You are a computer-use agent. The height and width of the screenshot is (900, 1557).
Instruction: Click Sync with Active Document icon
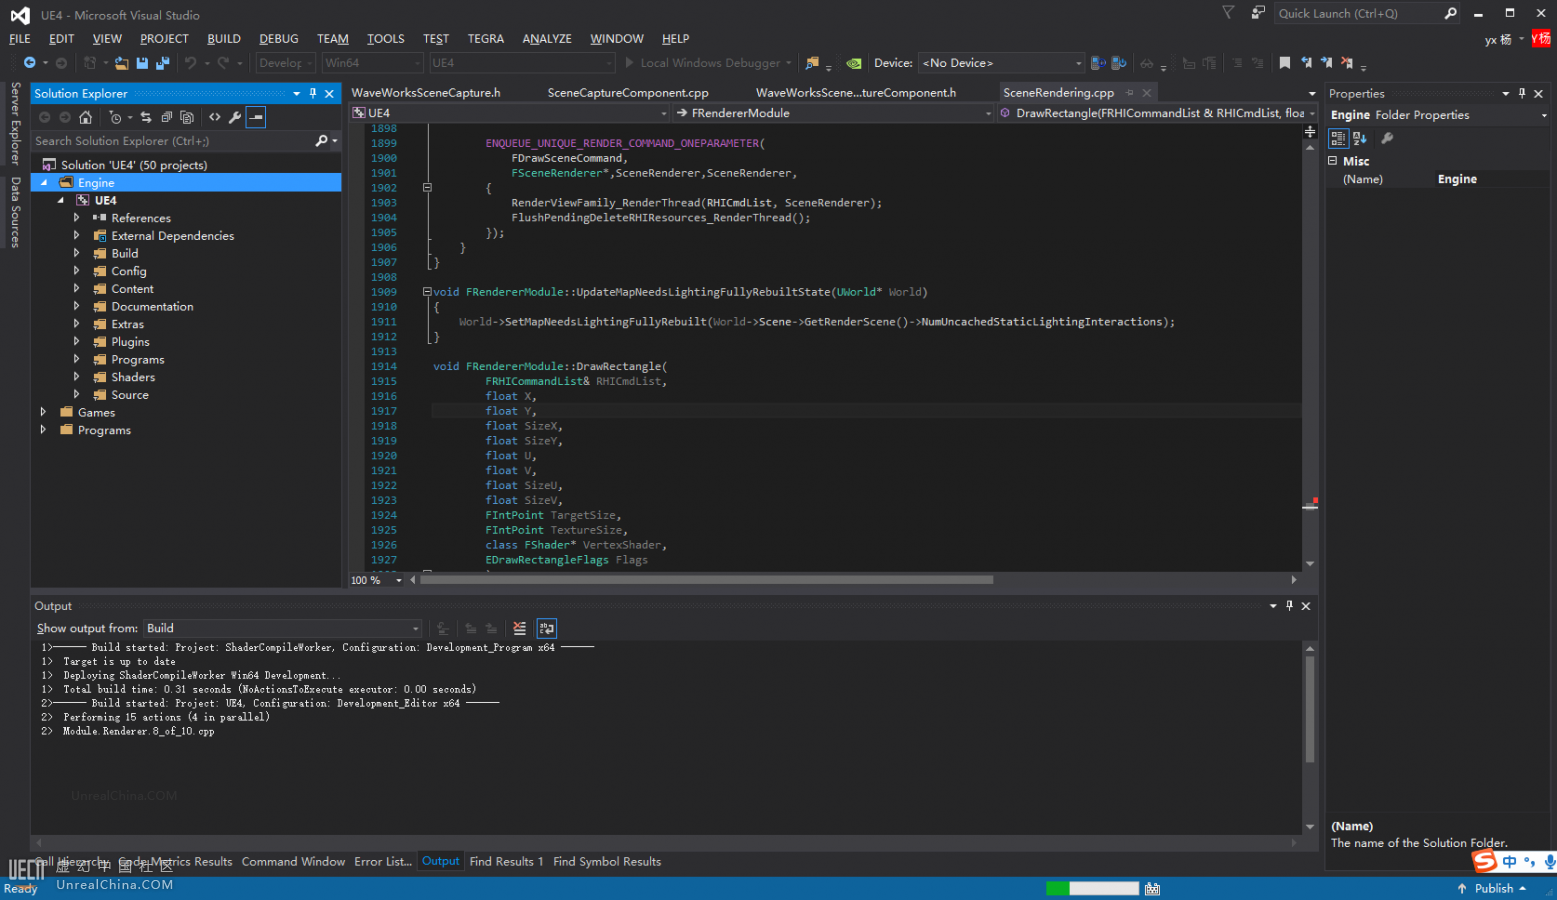[x=146, y=117]
